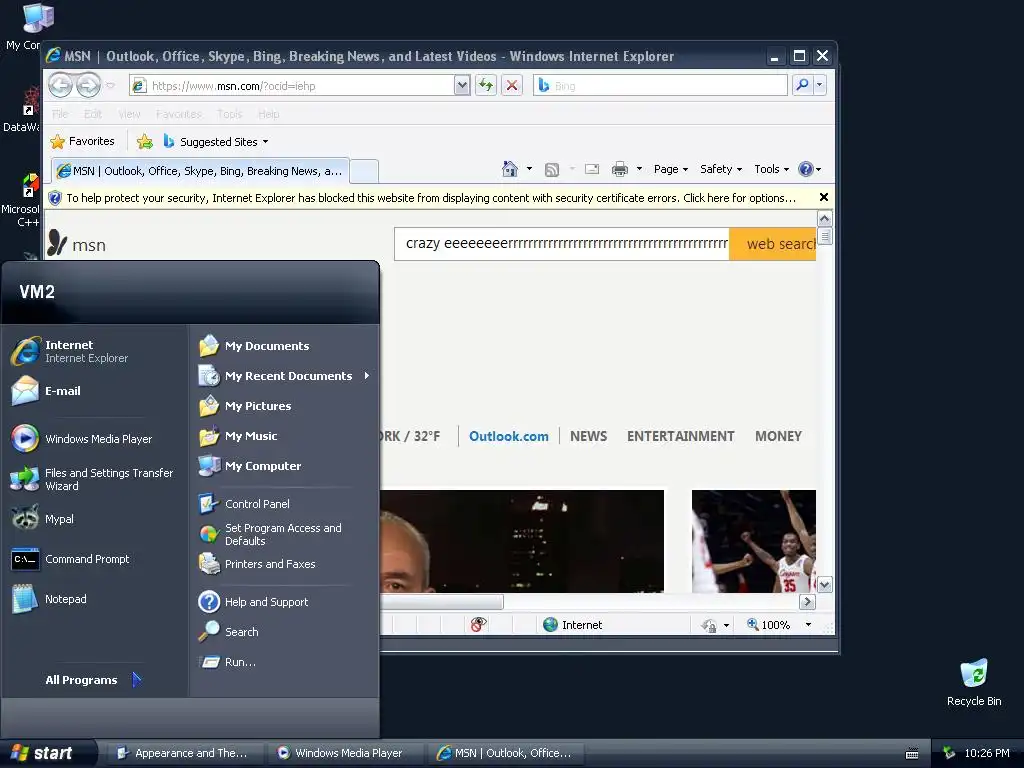This screenshot has height=768, width=1024.
Task: Click the IE Back navigation button
Action: (61, 85)
